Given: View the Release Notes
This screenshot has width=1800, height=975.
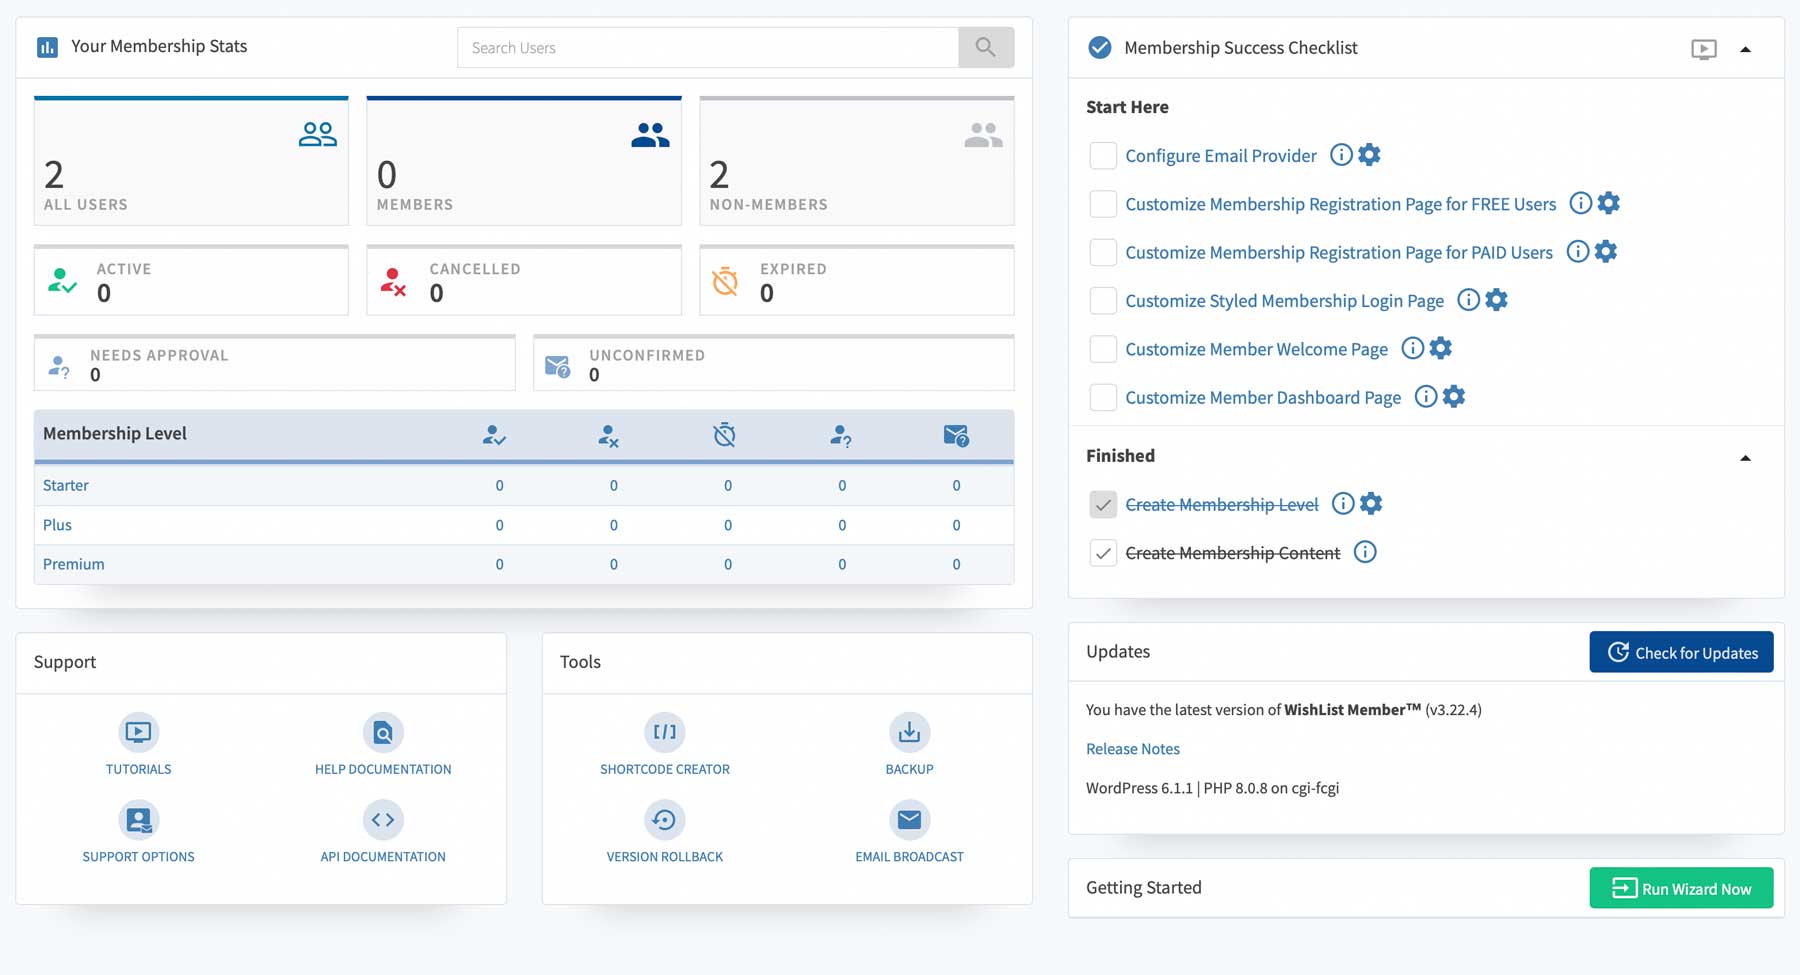Looking at the screenshot, I should coord(1132,748).
